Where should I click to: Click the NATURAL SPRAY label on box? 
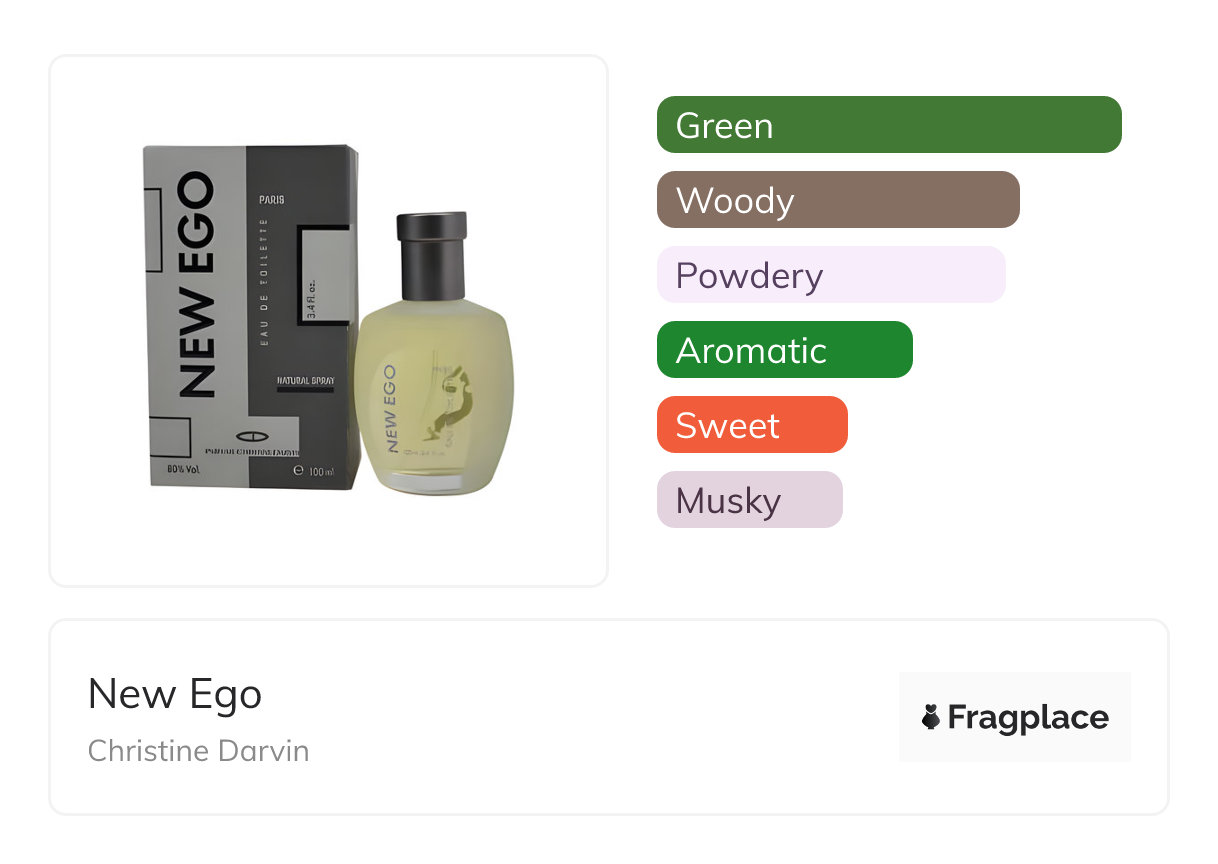(305, 381)
